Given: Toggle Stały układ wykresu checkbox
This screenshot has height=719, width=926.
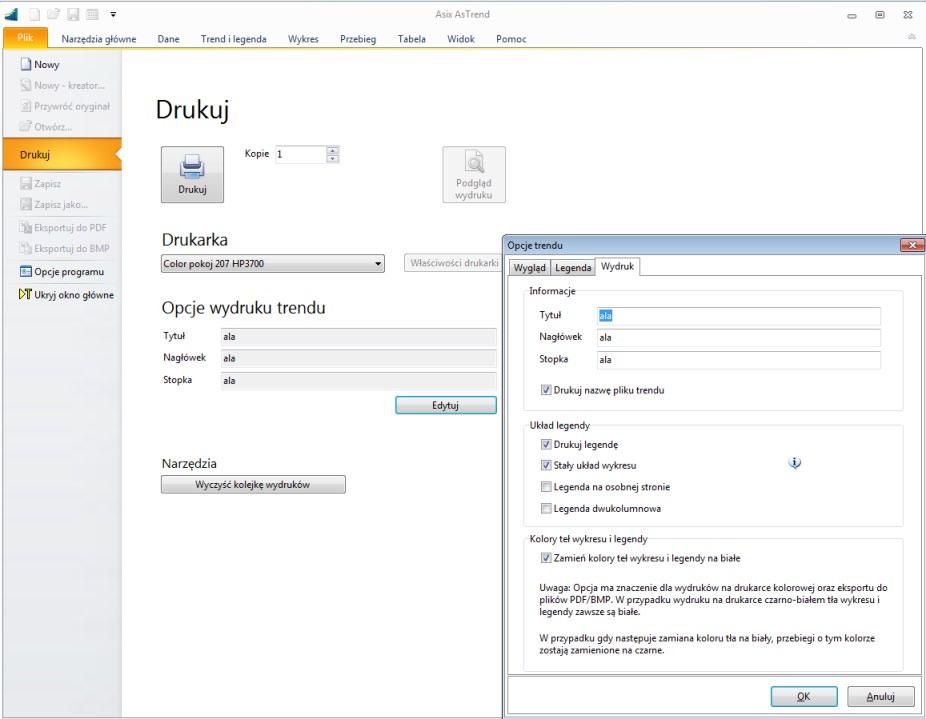Looking at the screenshot, I should click(546, 466).
